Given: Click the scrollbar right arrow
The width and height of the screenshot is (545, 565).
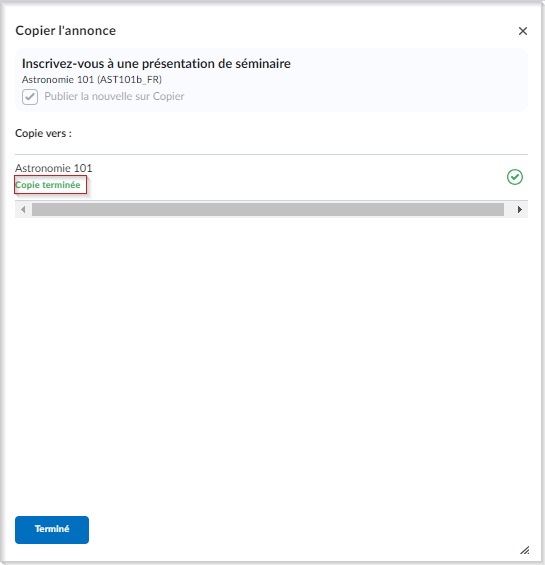Looking at the screenshot, I should 519,209.
